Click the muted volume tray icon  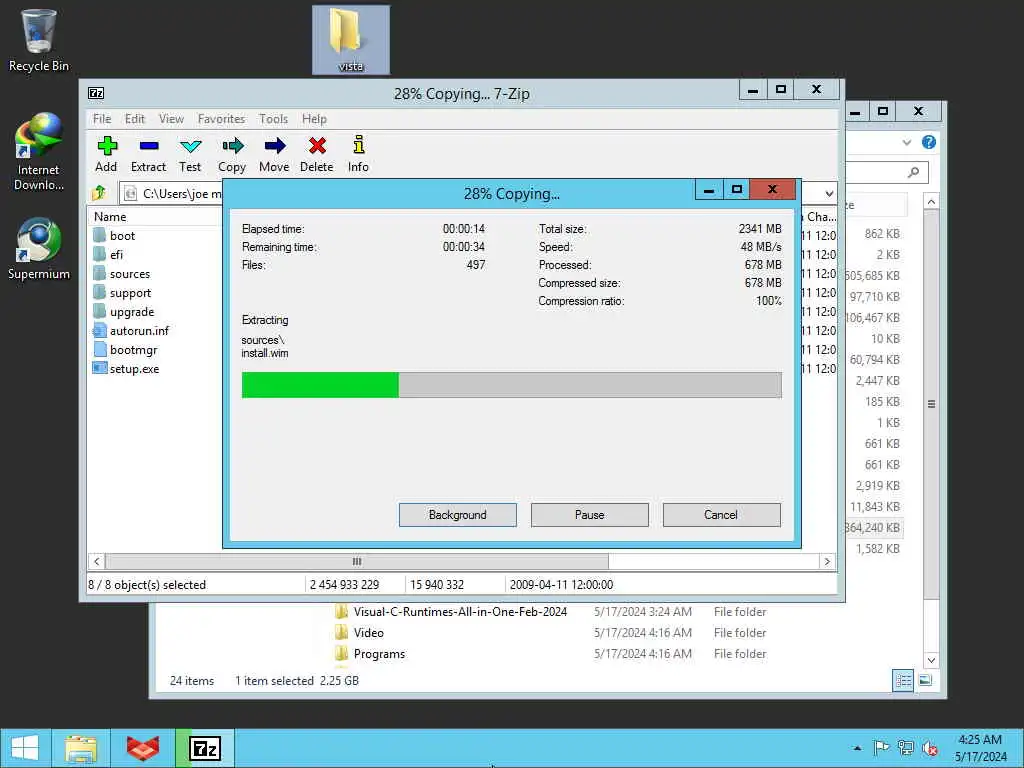point(930,748)
